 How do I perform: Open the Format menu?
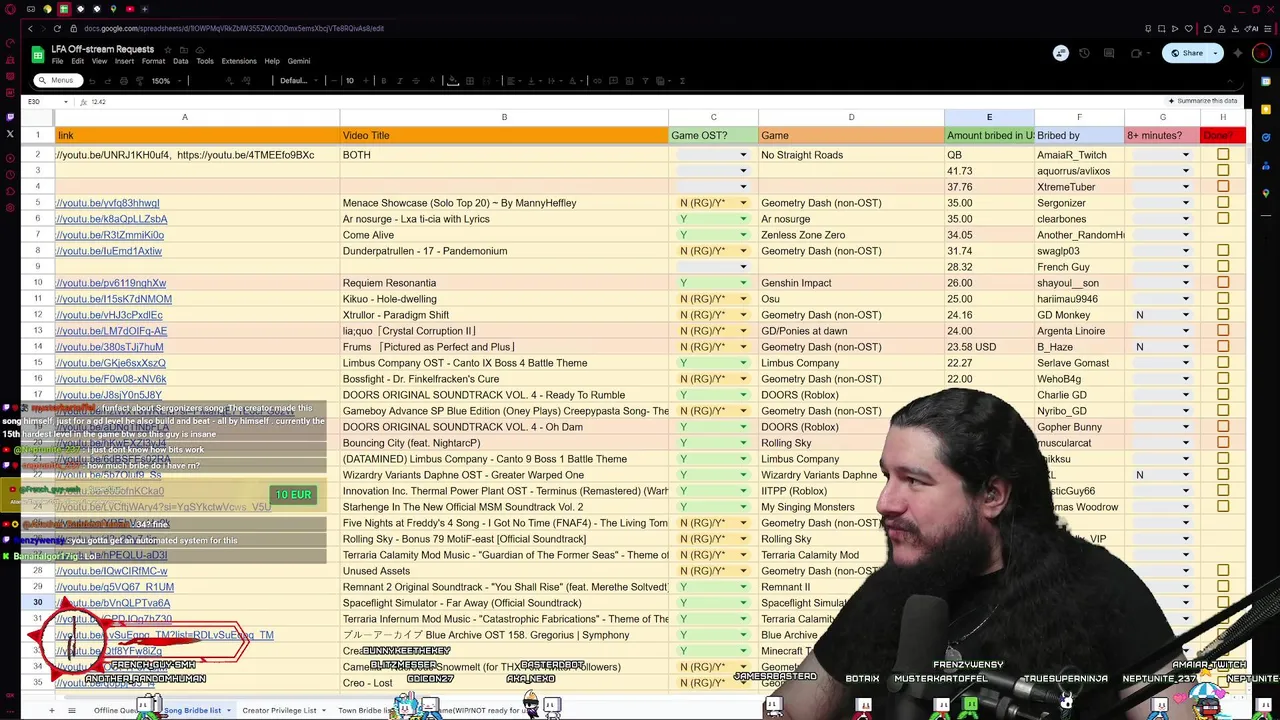[153, 61]
